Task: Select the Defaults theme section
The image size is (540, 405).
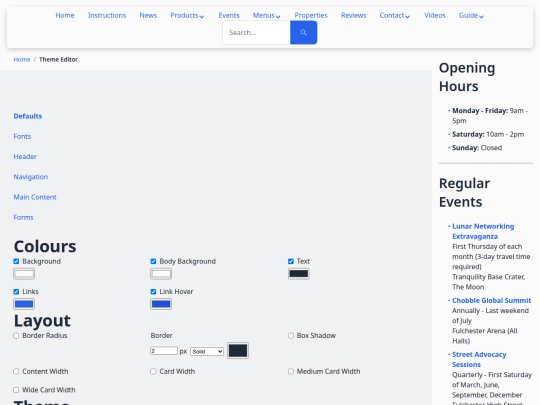Action: 28,116
